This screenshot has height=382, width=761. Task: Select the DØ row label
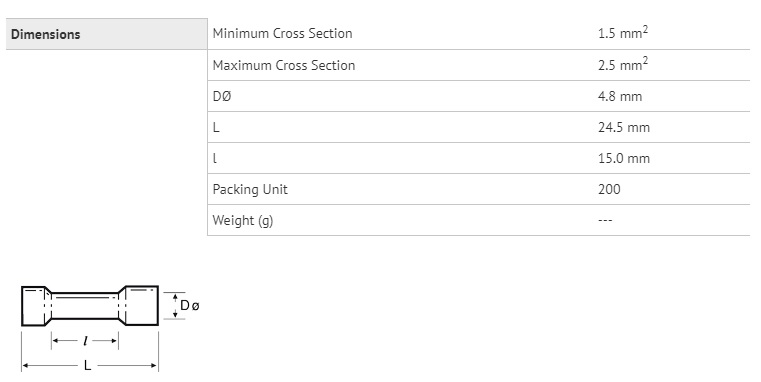[222, 96]
